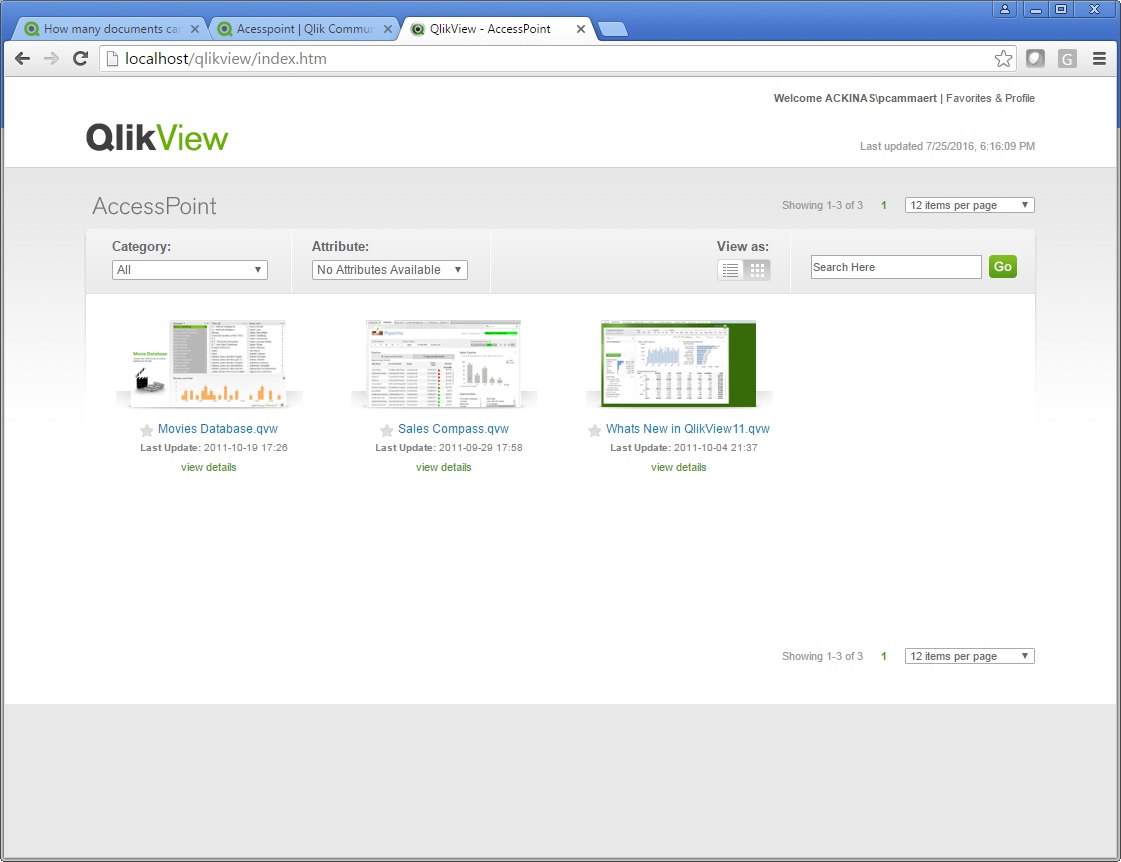The height and width of the screenshot is (862, 1121).
Task: Open Movies Database.qvw document link
Action: pos(218,429)
